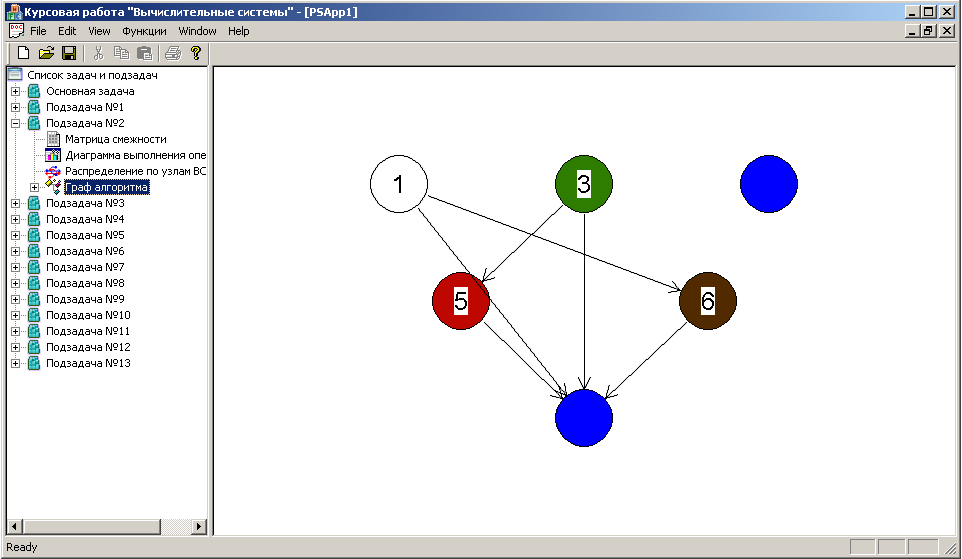The width and height of the screenshot is (962, 559).
Task: Click the Список задач и подзадач root icon
Action: click(15, 75)
